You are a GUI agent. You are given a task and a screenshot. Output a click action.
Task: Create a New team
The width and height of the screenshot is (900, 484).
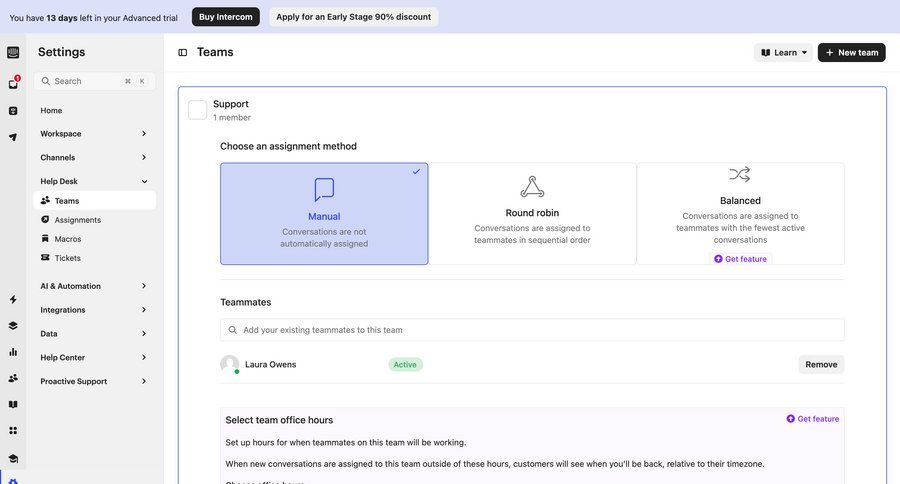point(851,52)
